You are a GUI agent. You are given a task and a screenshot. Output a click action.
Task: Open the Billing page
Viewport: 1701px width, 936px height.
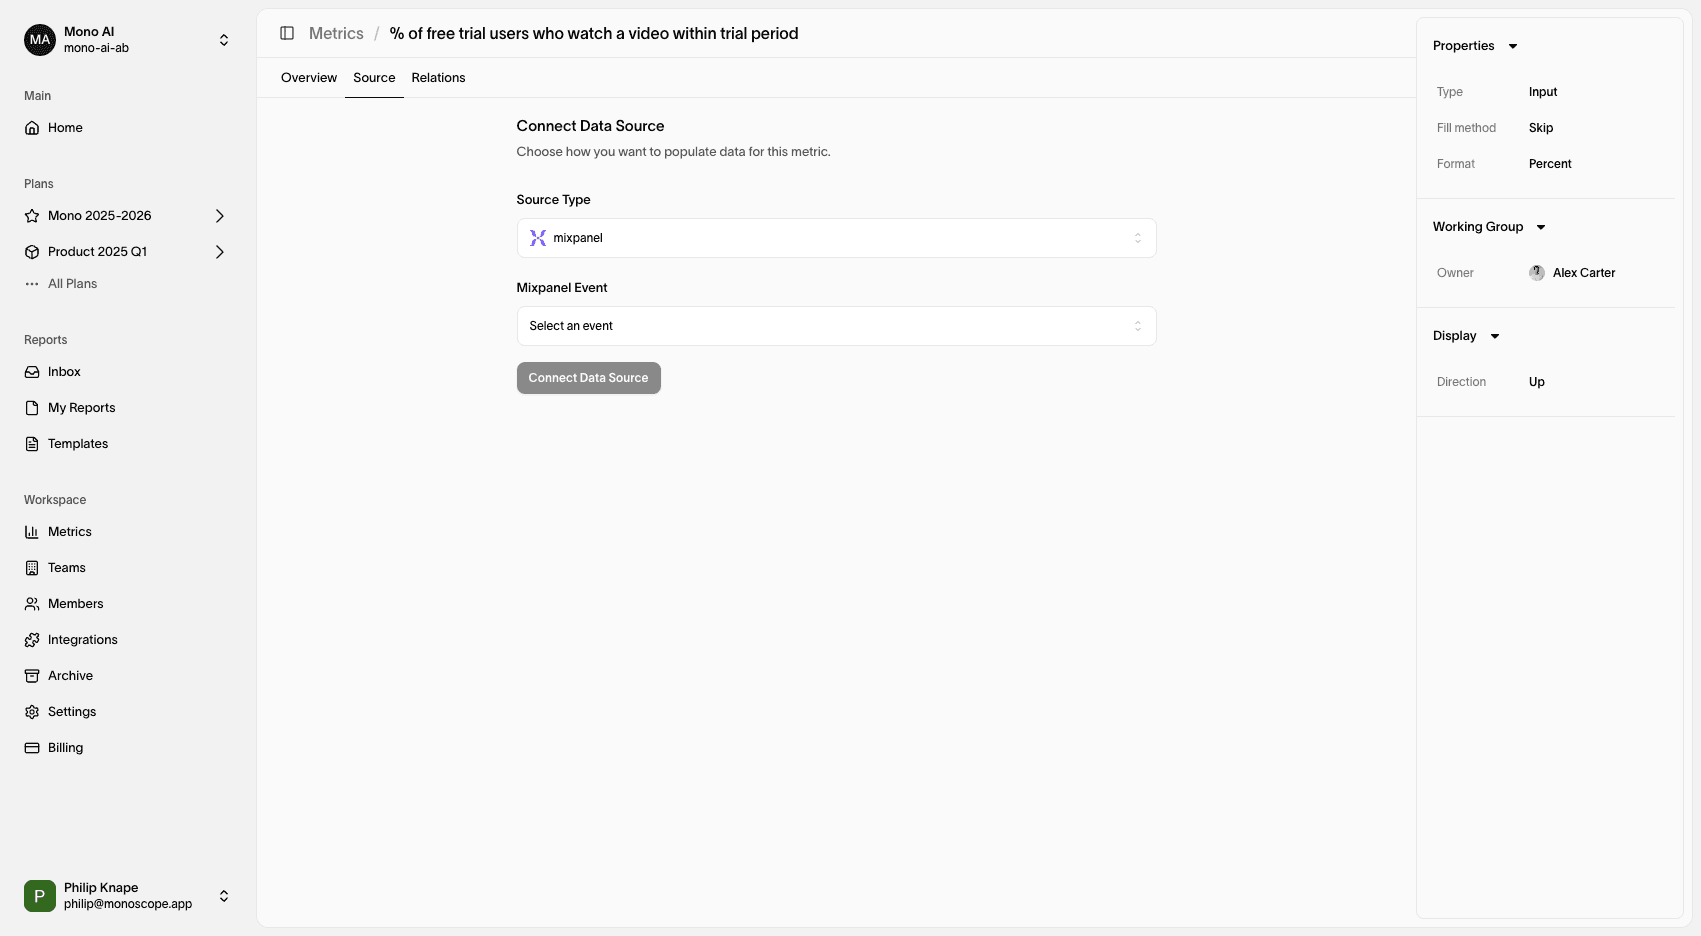(x=64, y=747)
